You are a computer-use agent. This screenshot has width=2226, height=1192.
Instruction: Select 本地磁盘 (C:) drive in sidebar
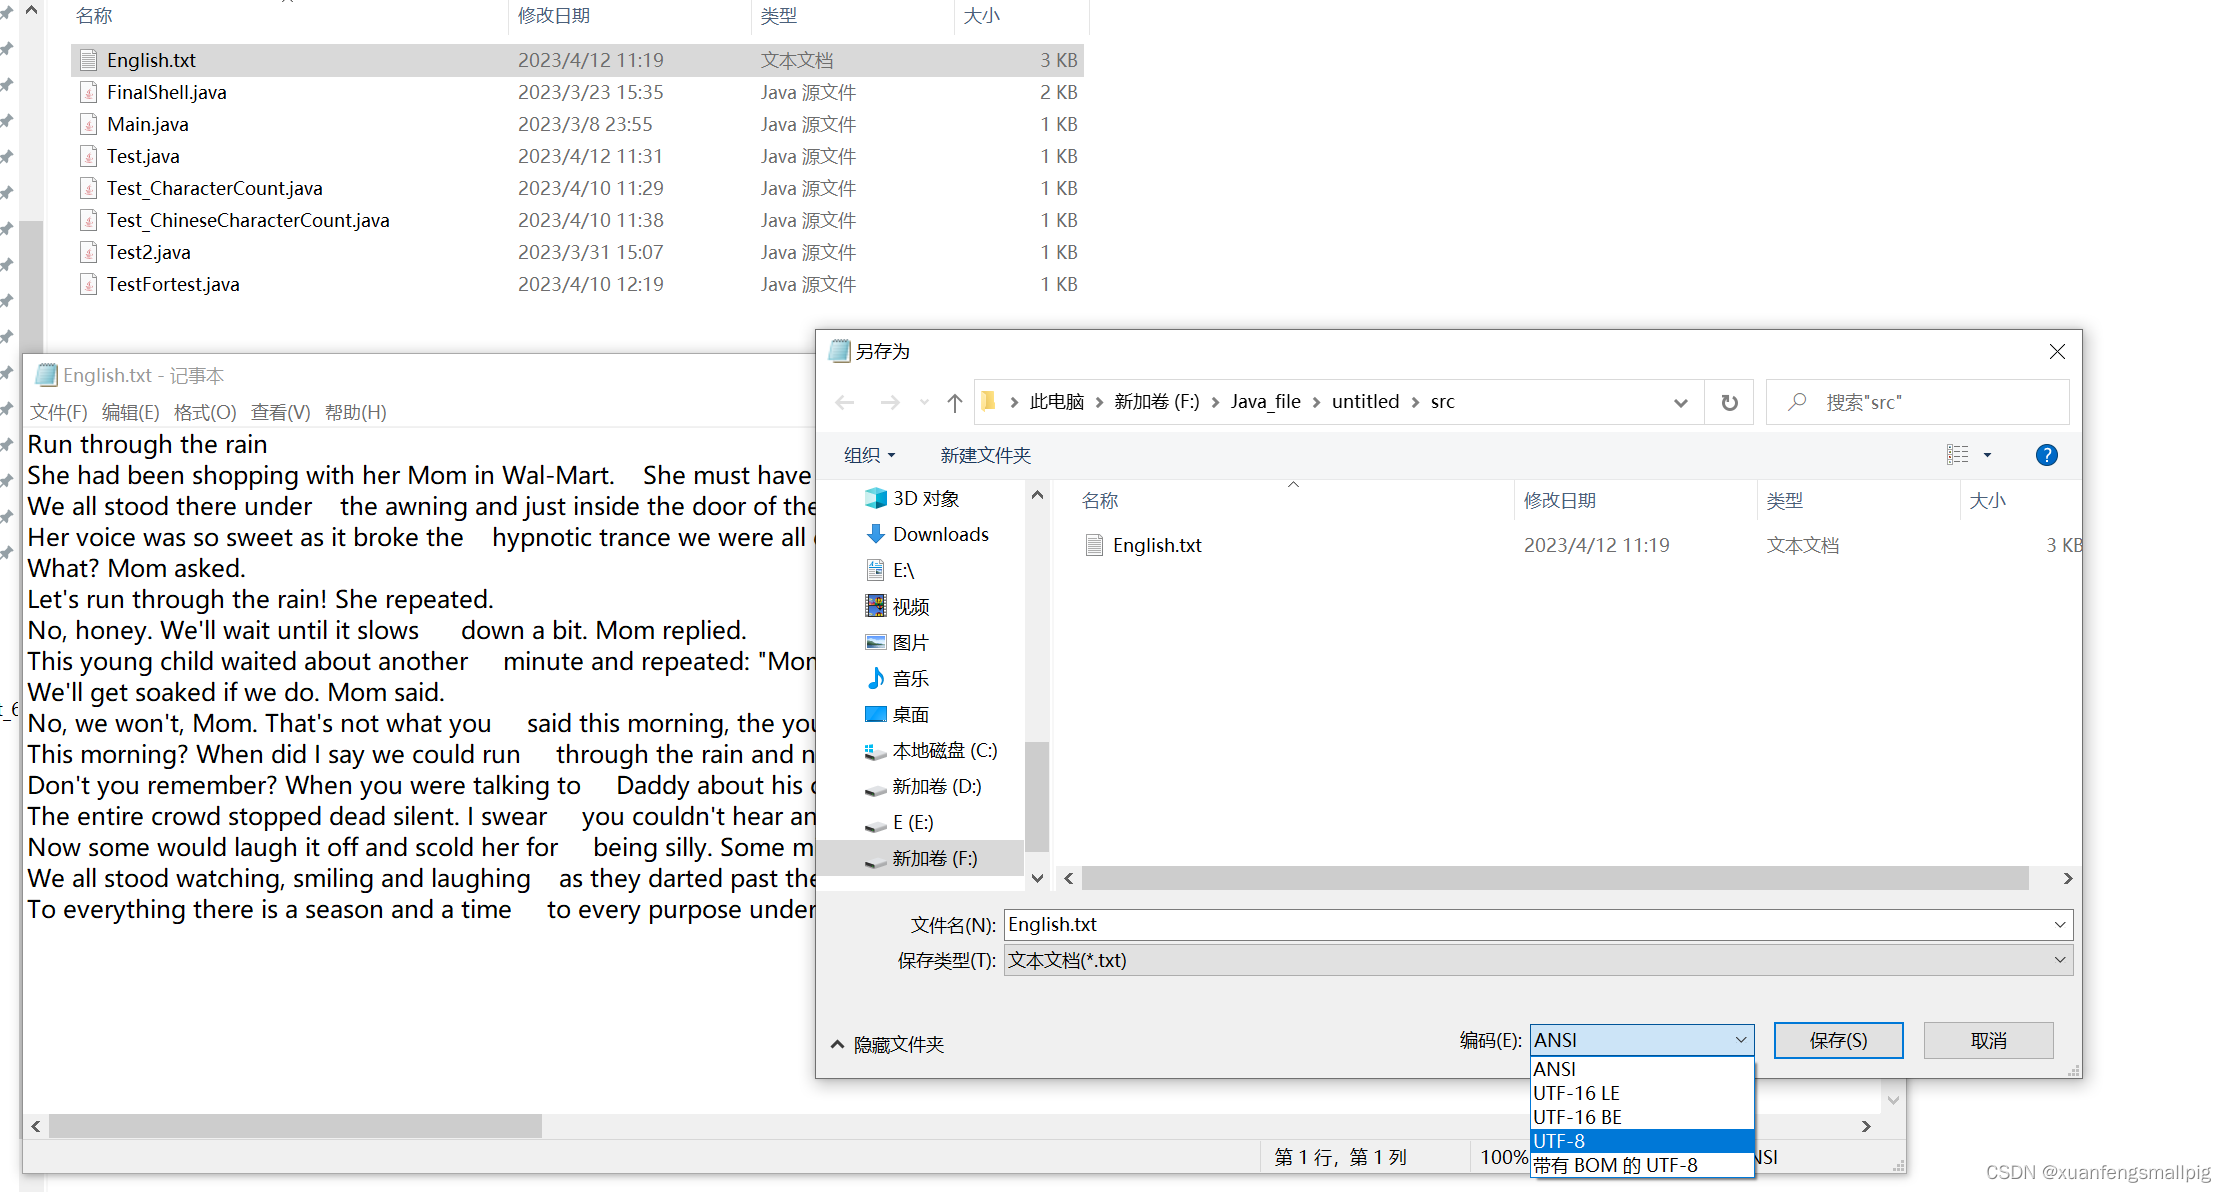point(944,750)
